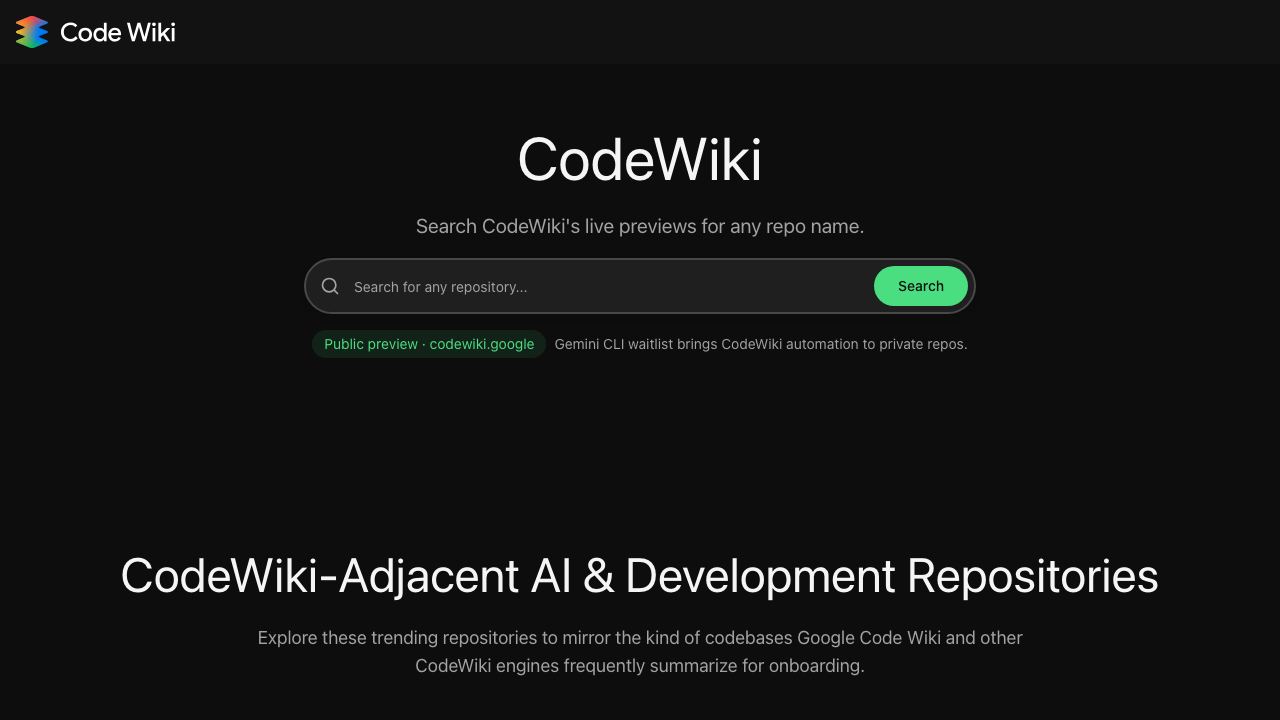
Task: Click the green Search button
Action: coord(921,286)
